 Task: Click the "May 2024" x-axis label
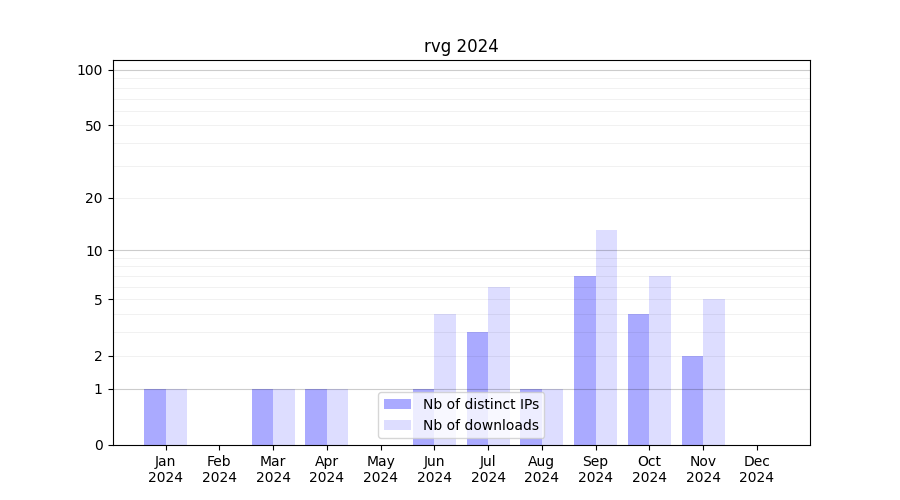380,469
